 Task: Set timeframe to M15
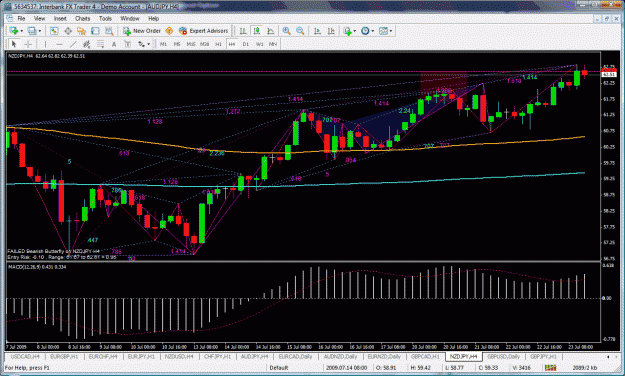[191, 44]
